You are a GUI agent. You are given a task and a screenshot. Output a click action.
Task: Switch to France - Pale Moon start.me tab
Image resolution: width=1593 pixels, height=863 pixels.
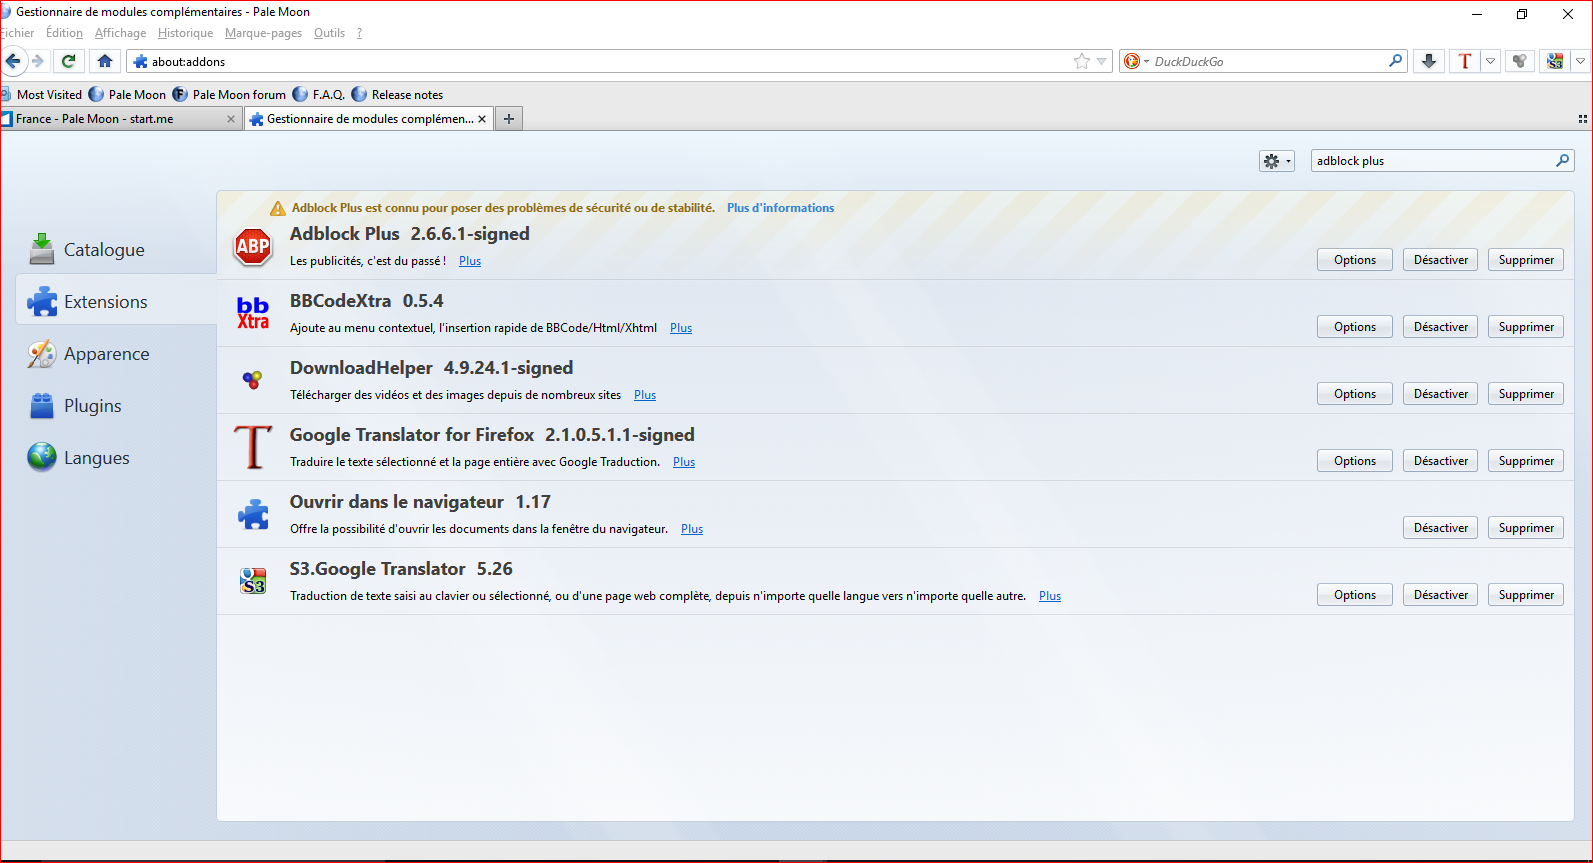(x=121, y=119)
